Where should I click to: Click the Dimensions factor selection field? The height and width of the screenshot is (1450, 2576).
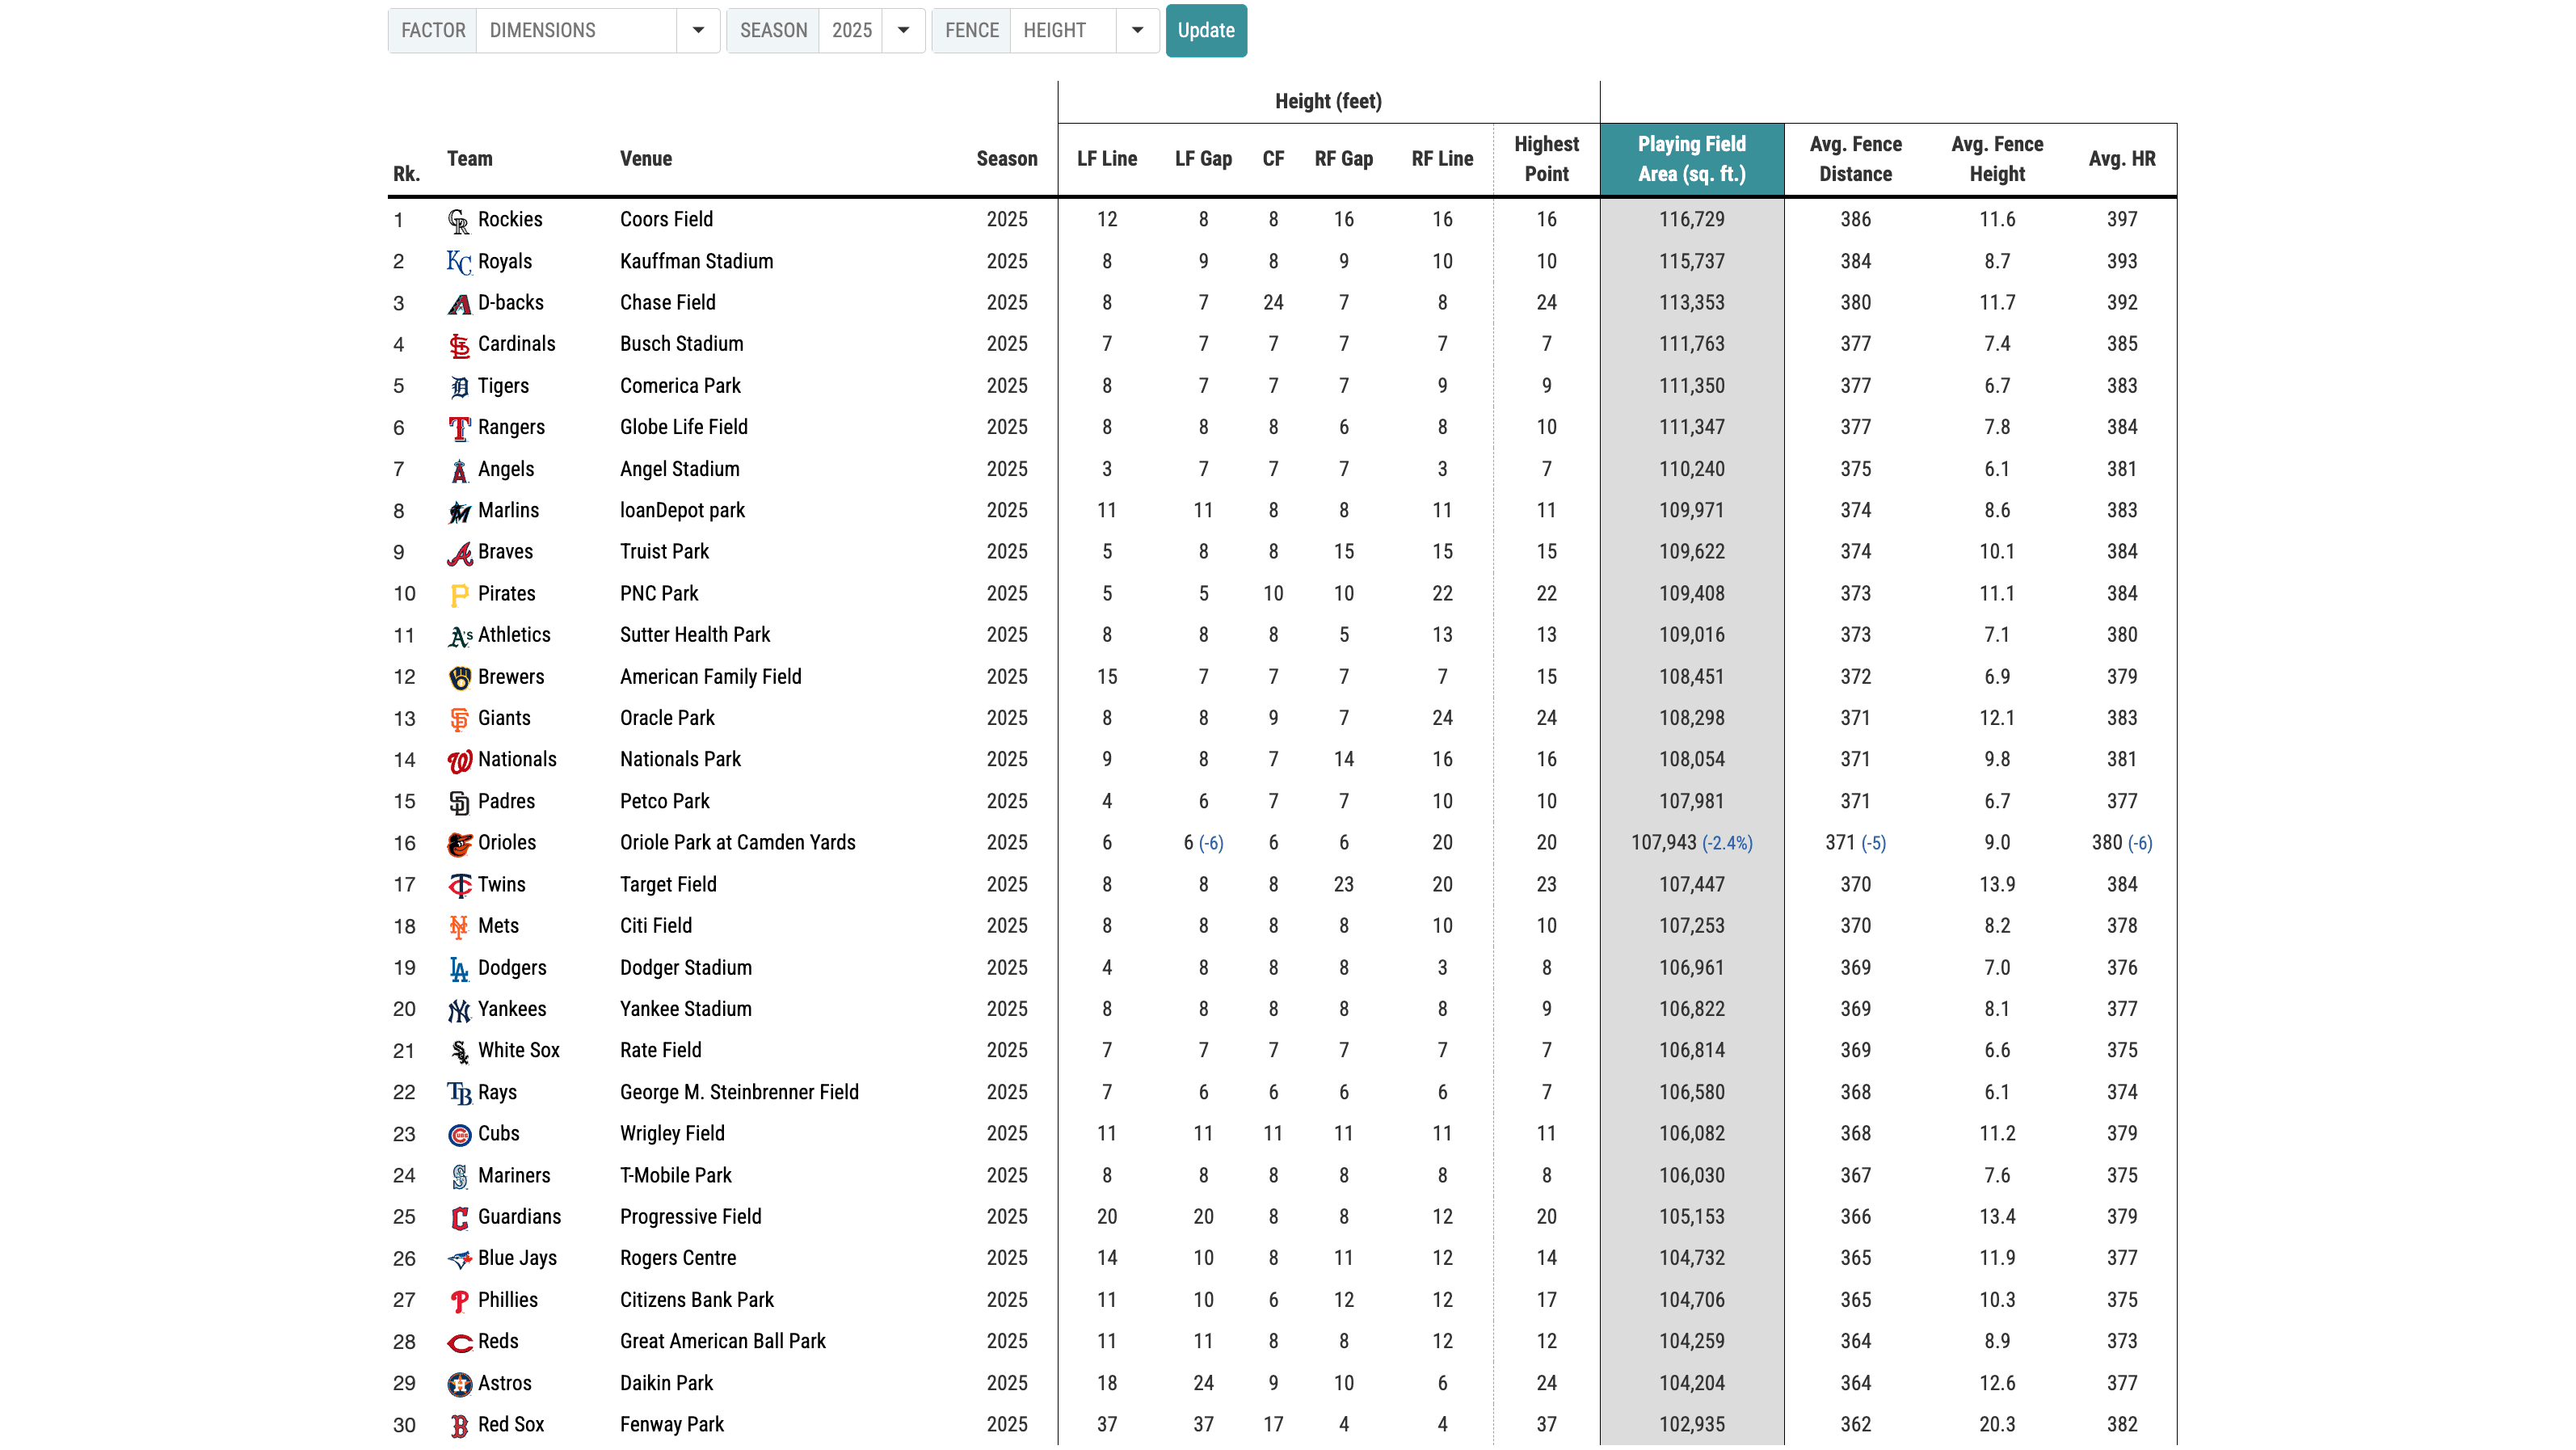point(577,30)
